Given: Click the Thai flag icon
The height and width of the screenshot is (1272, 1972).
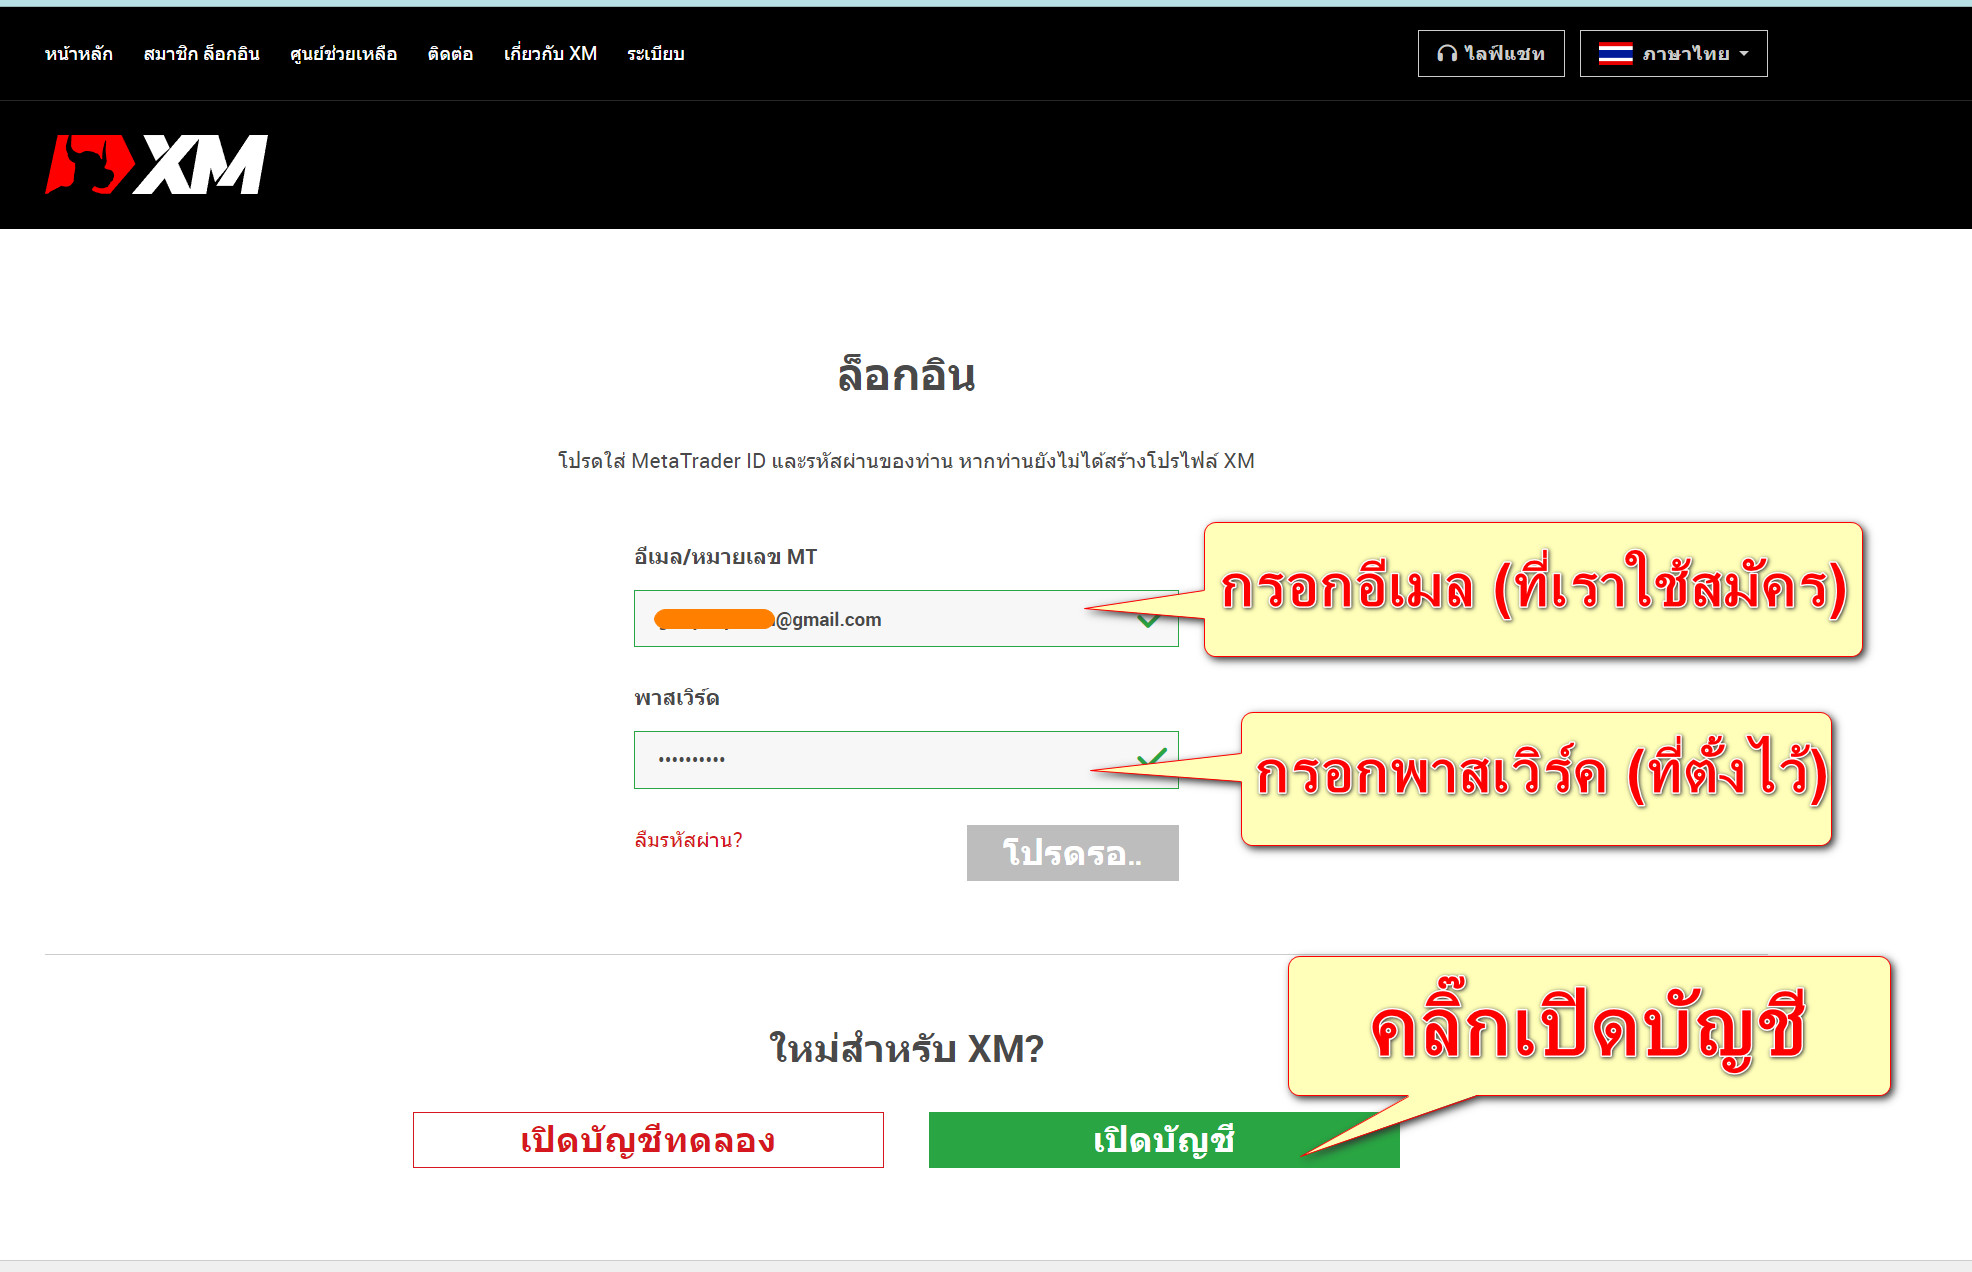Looking at the screenshot, I should [x=1615, y=54].
